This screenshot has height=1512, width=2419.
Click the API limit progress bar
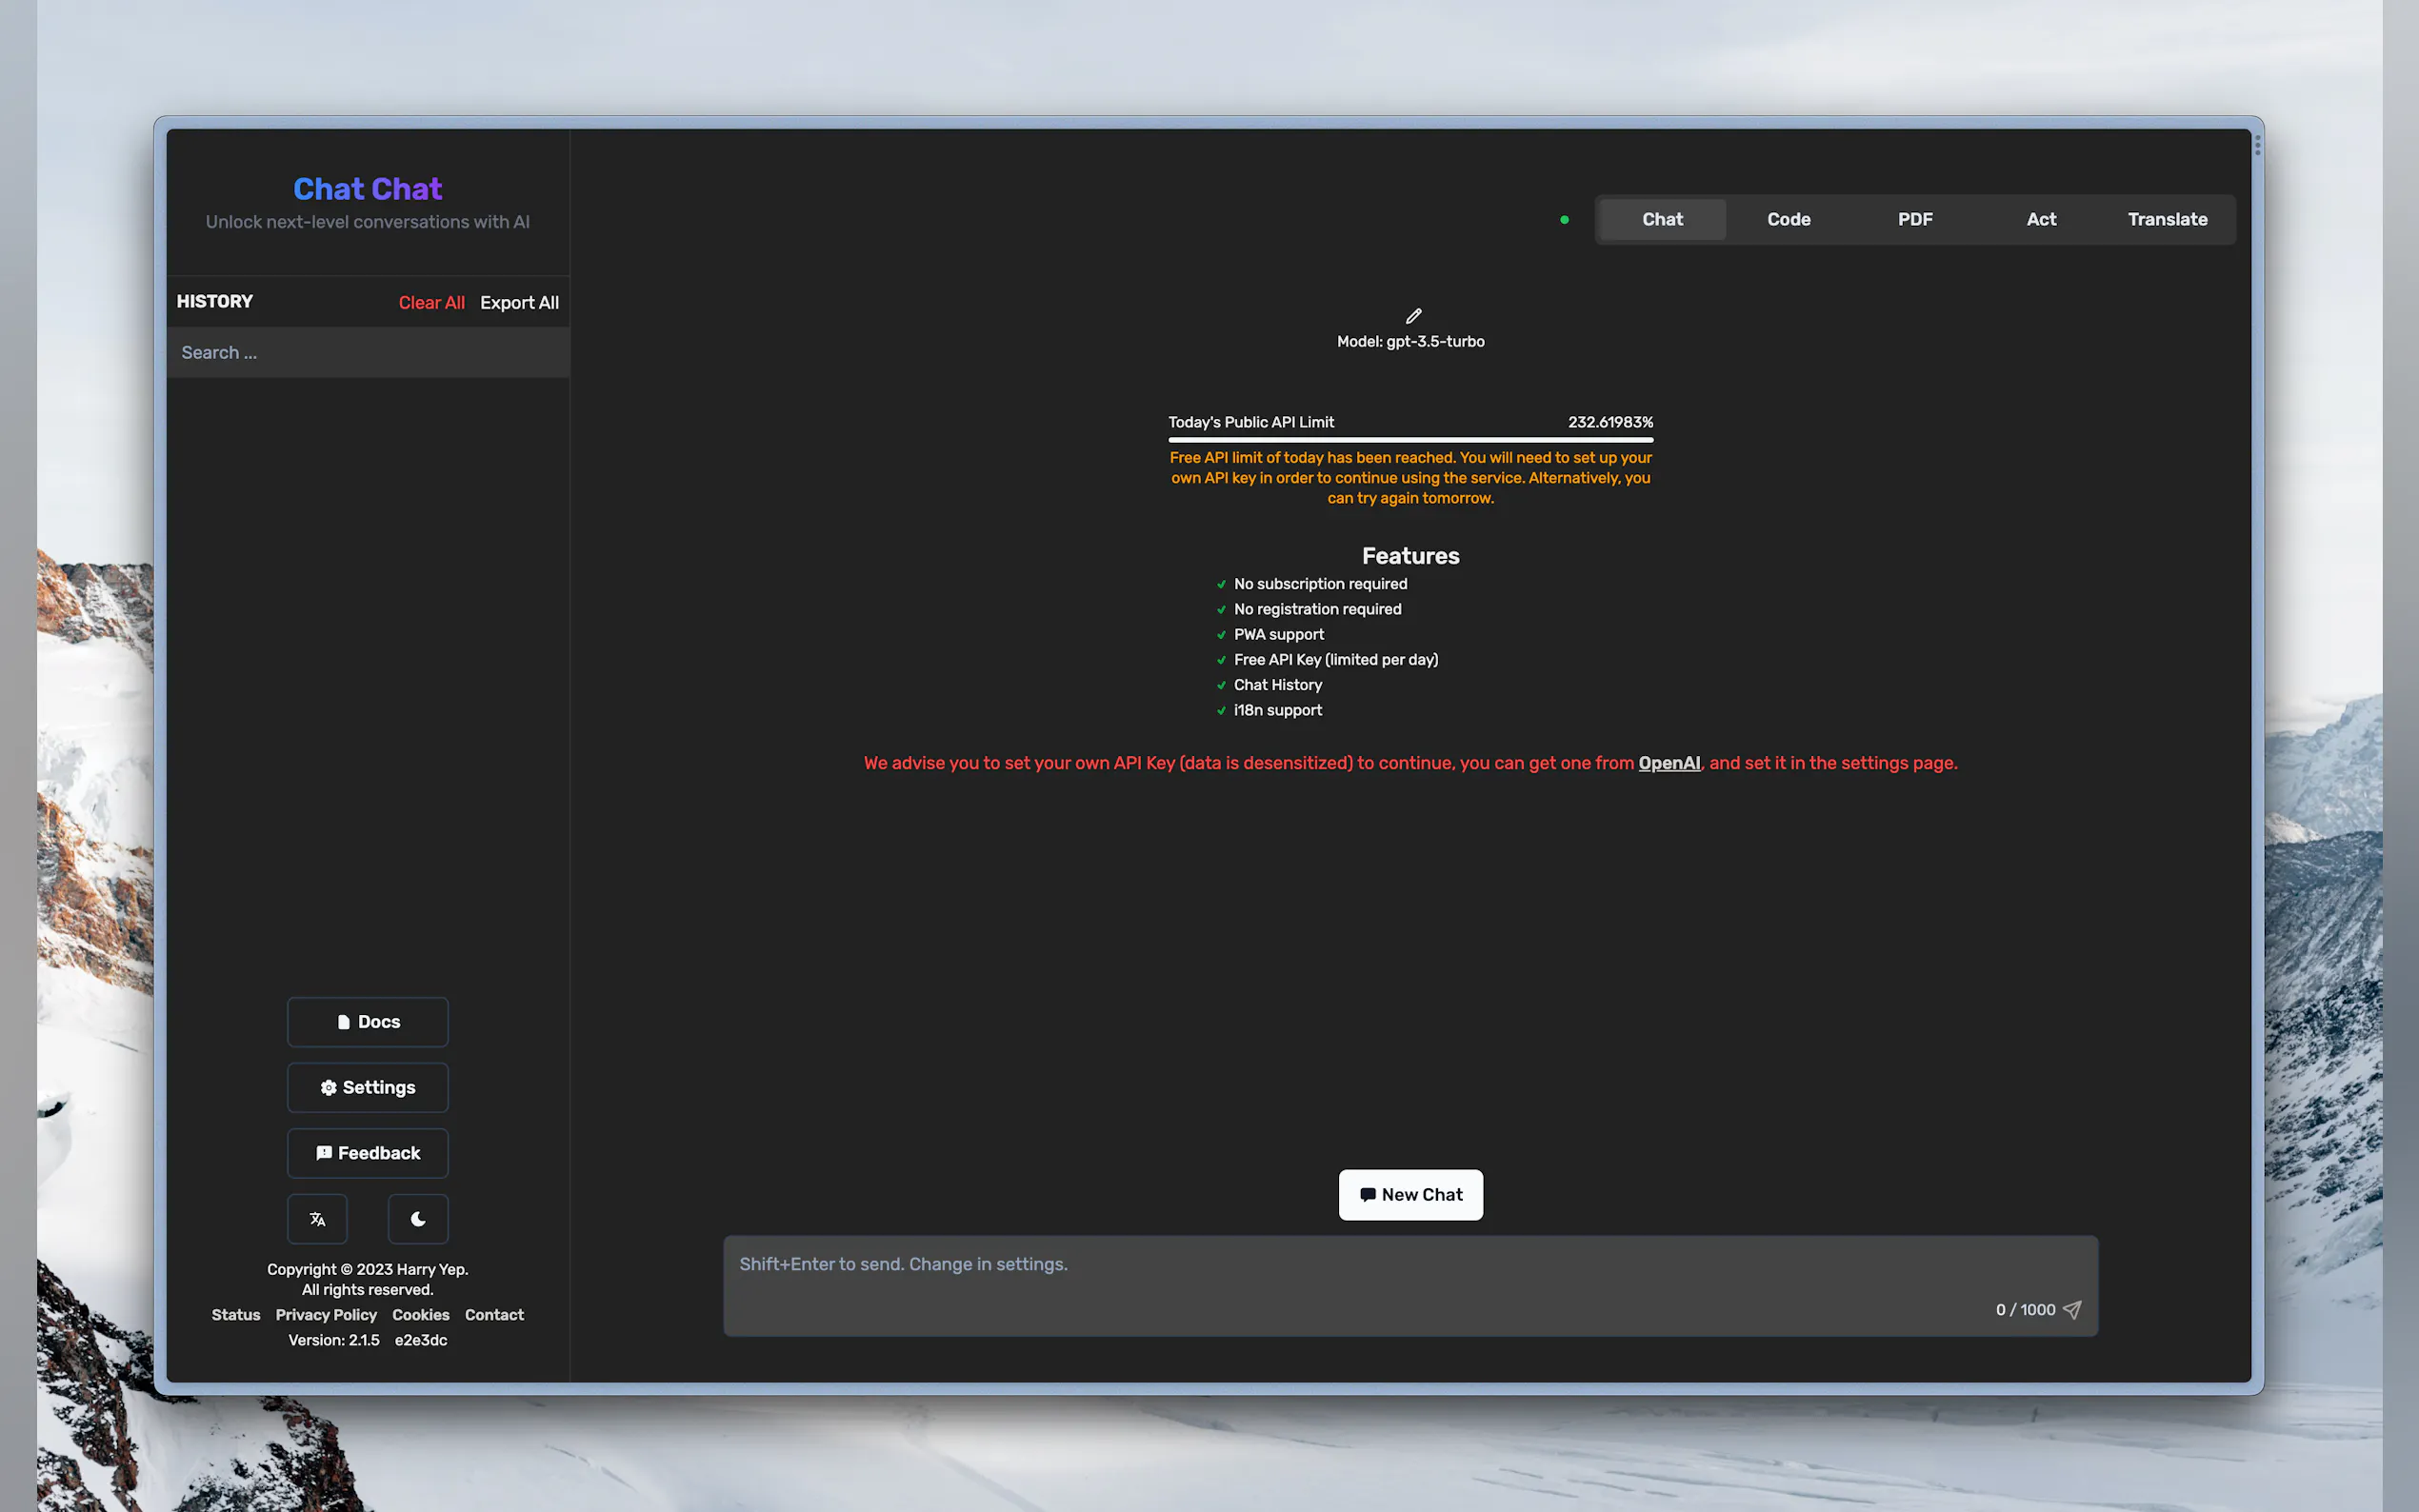point(1410,439)
